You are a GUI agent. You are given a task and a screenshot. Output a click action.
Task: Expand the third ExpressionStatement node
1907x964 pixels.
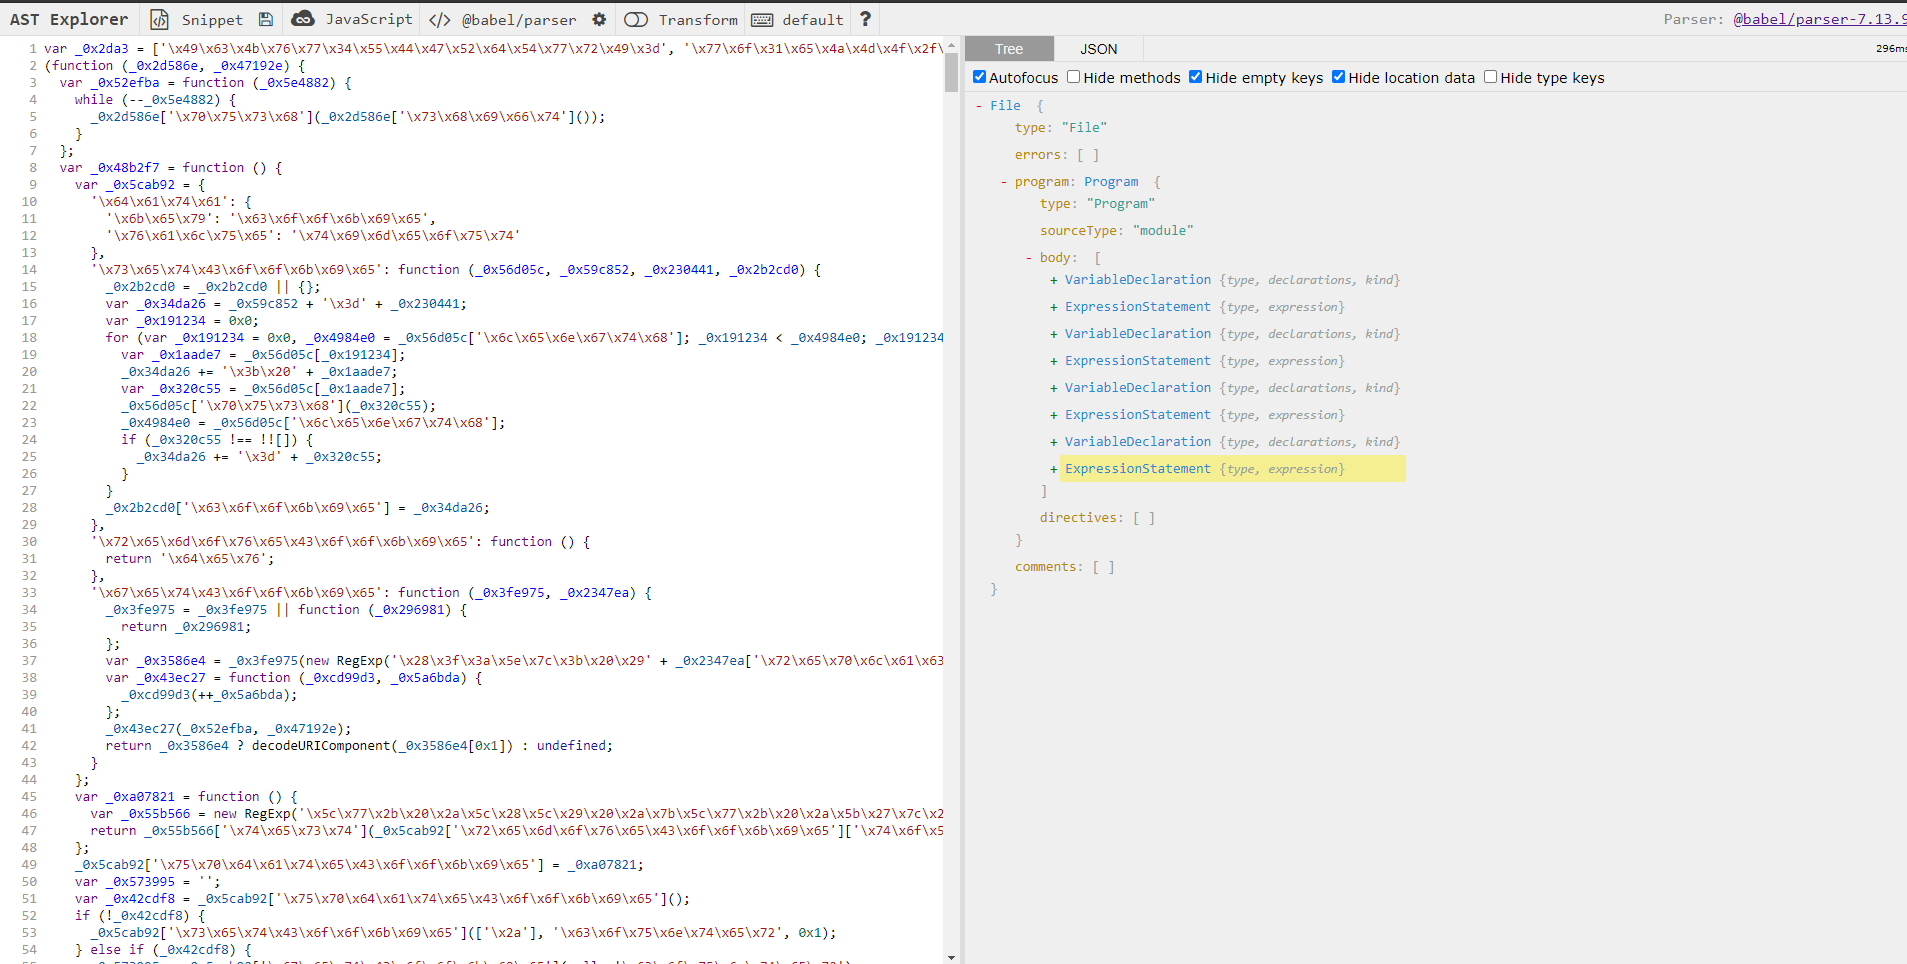click(x=1054, y=415)
